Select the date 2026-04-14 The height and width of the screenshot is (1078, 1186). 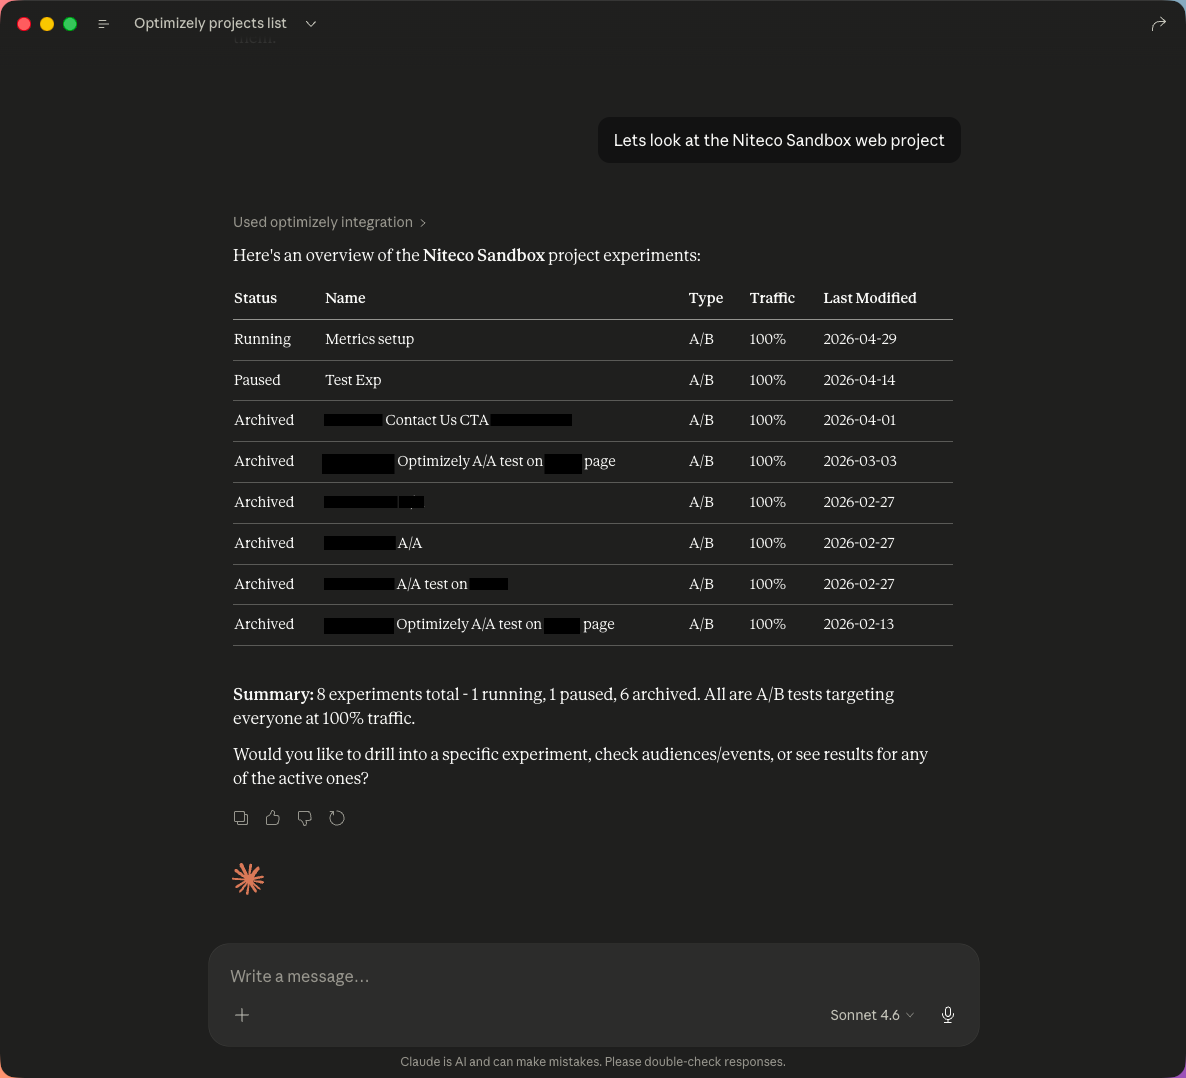coord(859,380)
